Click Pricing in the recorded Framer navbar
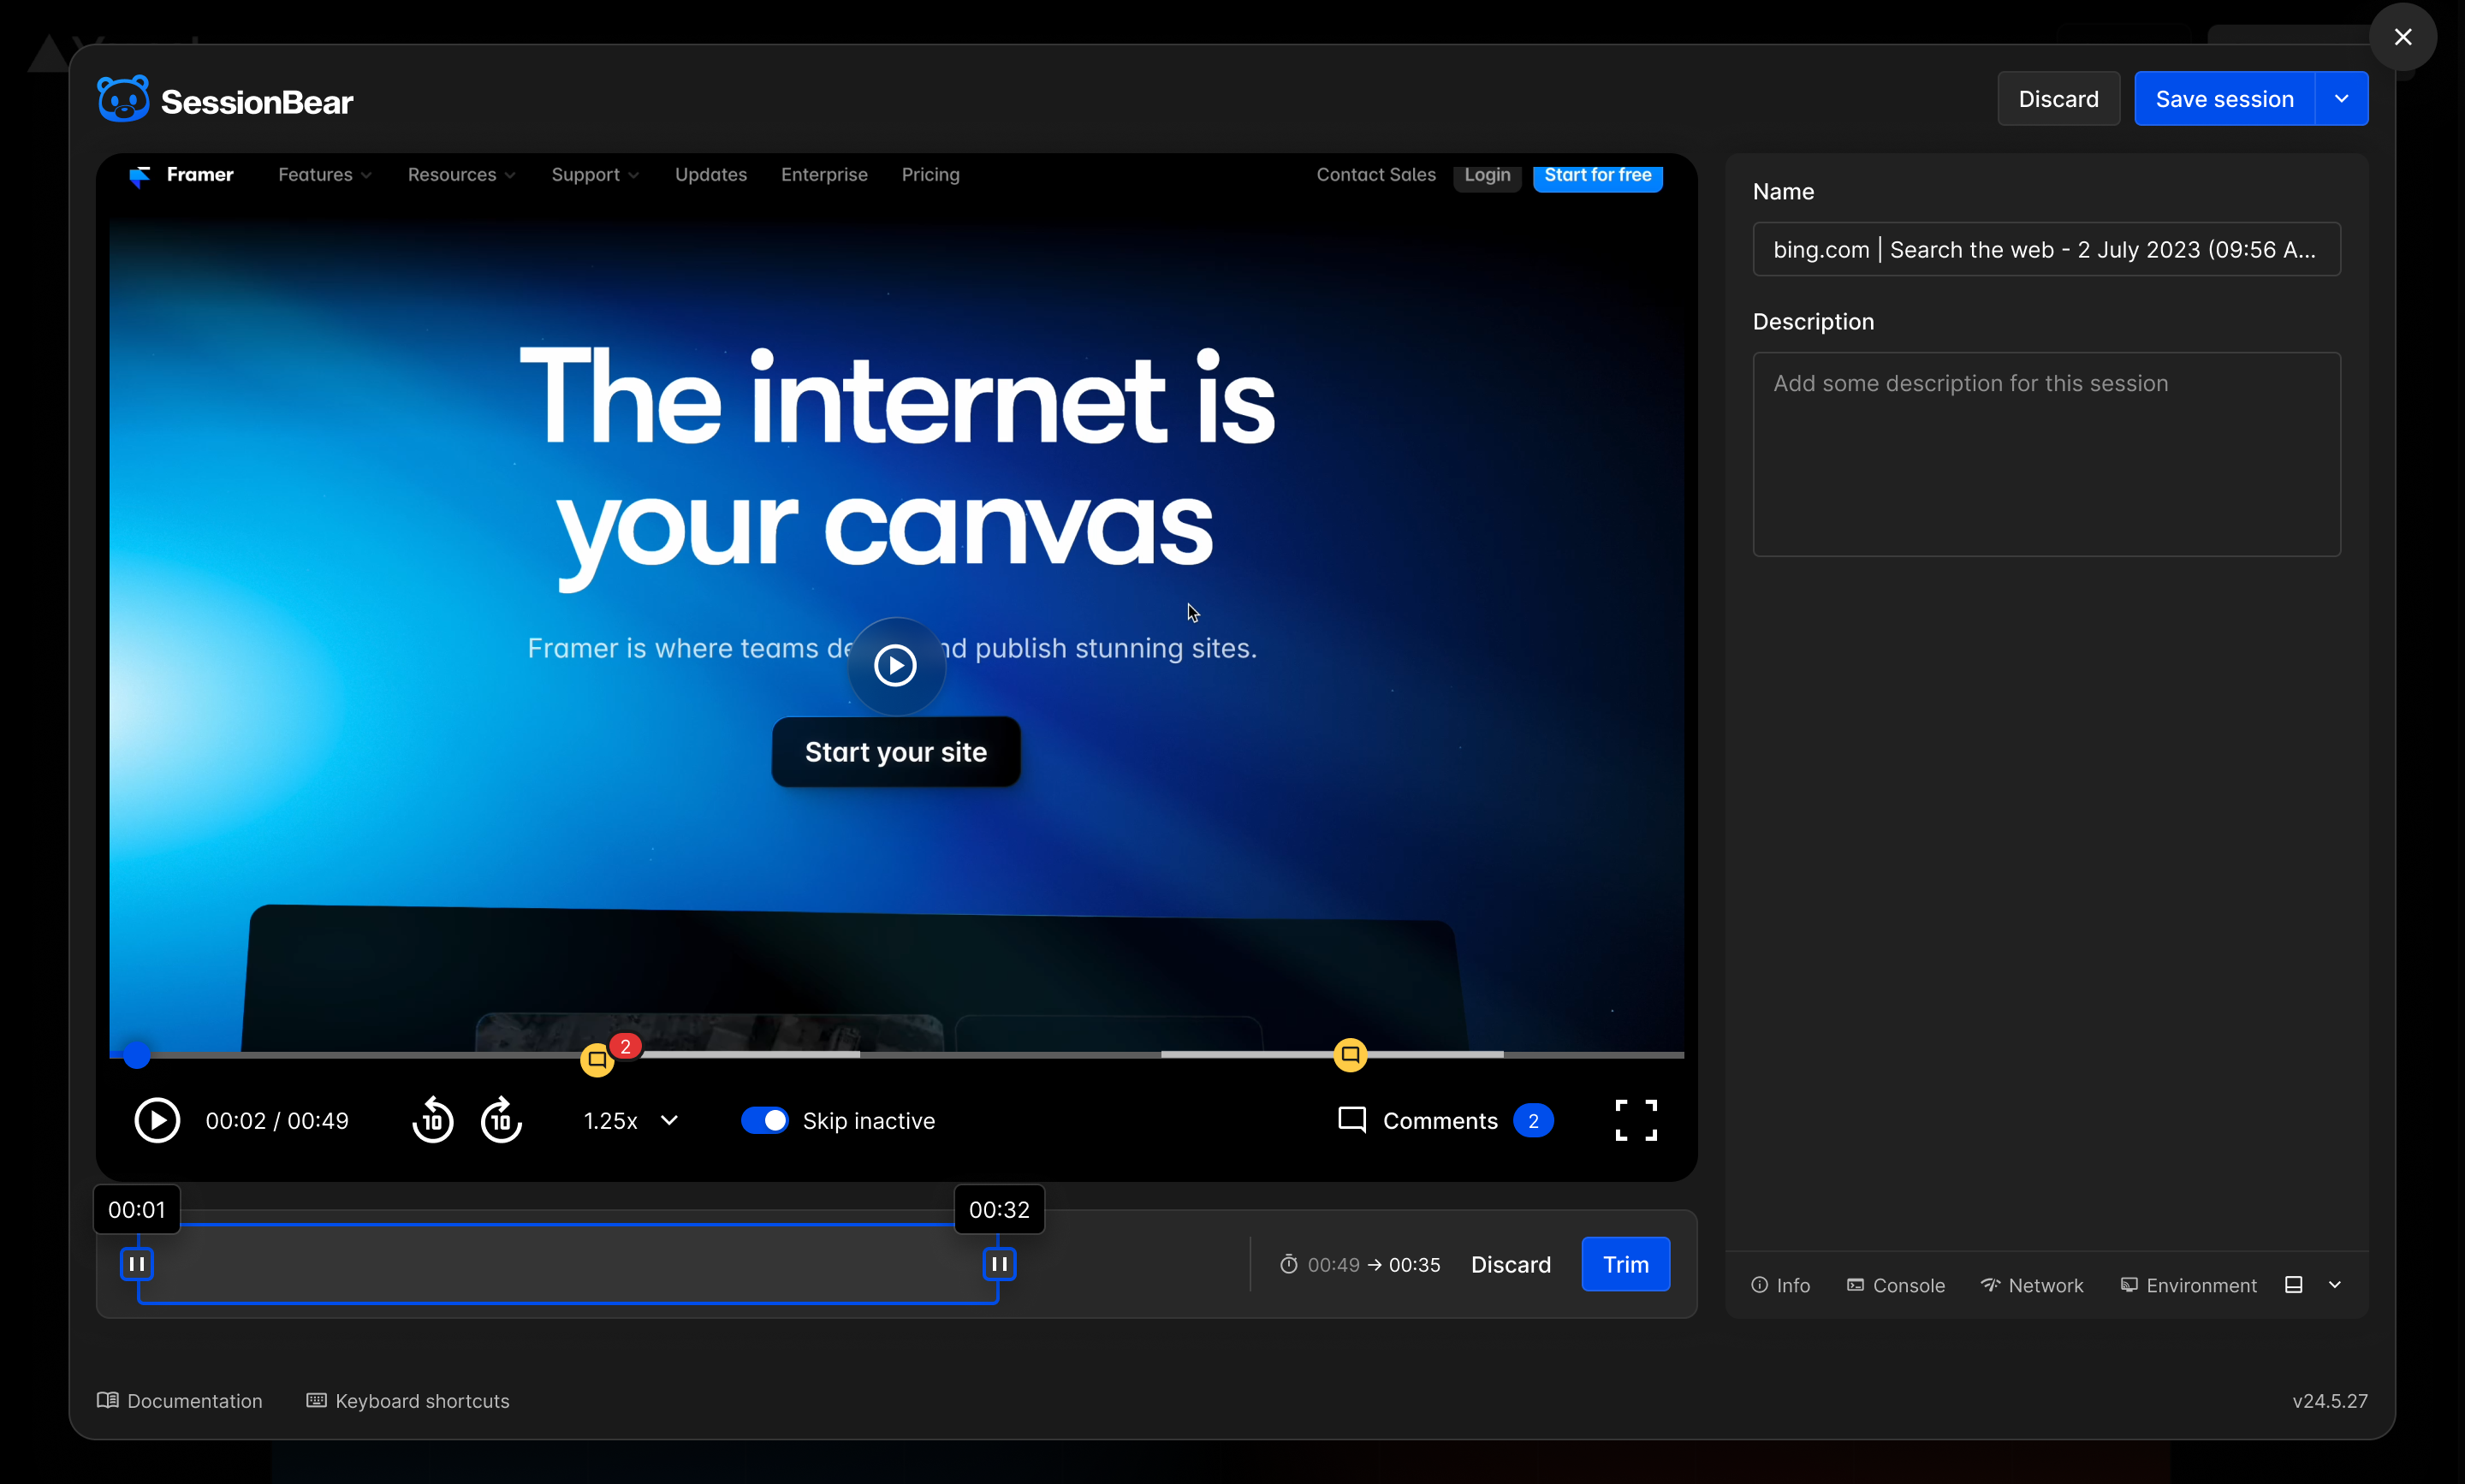The height and width of the screenshot is (1484, 2465). pos(931,175)
